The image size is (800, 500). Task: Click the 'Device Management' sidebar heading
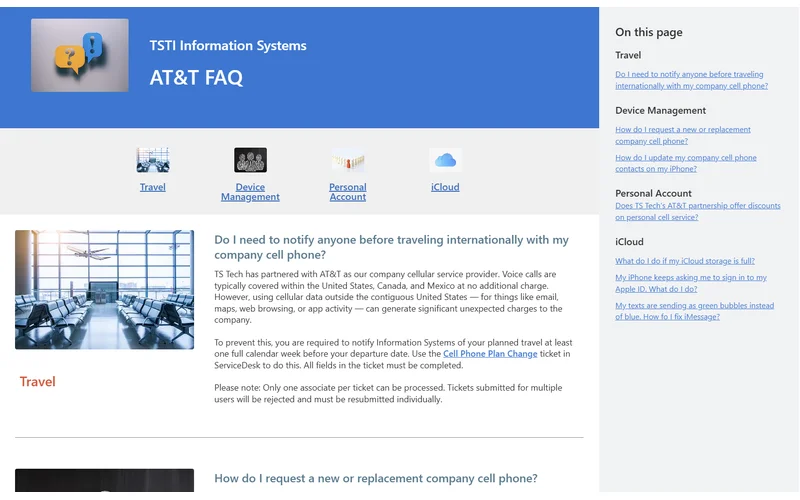point(660,110)
